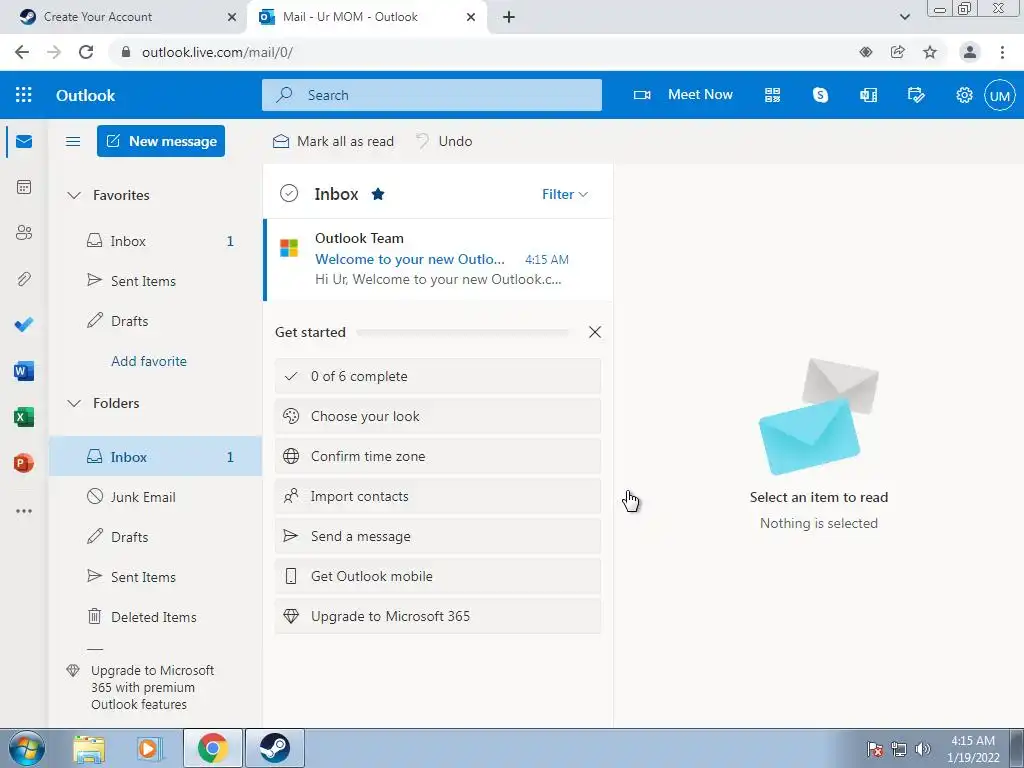Open the Files paperclip icon

(24, 279)
